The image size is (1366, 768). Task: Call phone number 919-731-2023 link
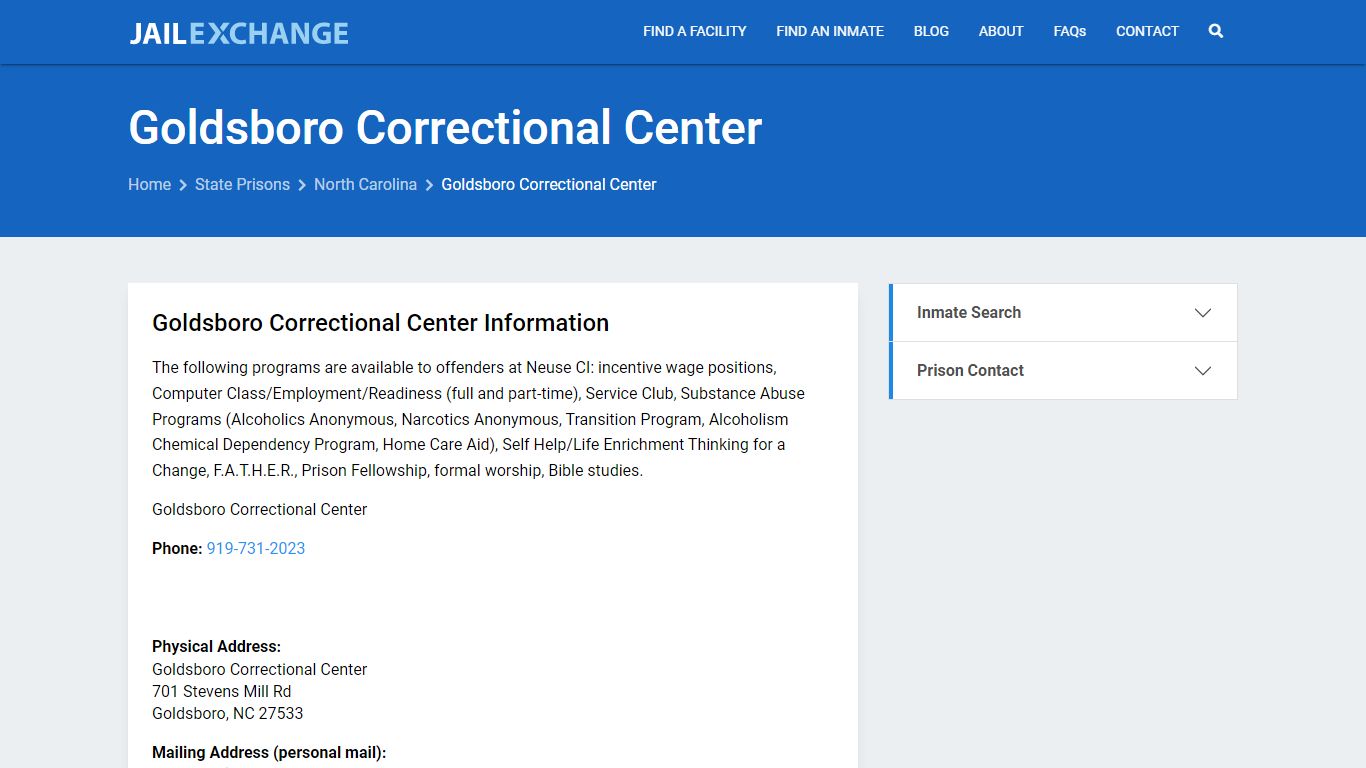tap(256, 548)
